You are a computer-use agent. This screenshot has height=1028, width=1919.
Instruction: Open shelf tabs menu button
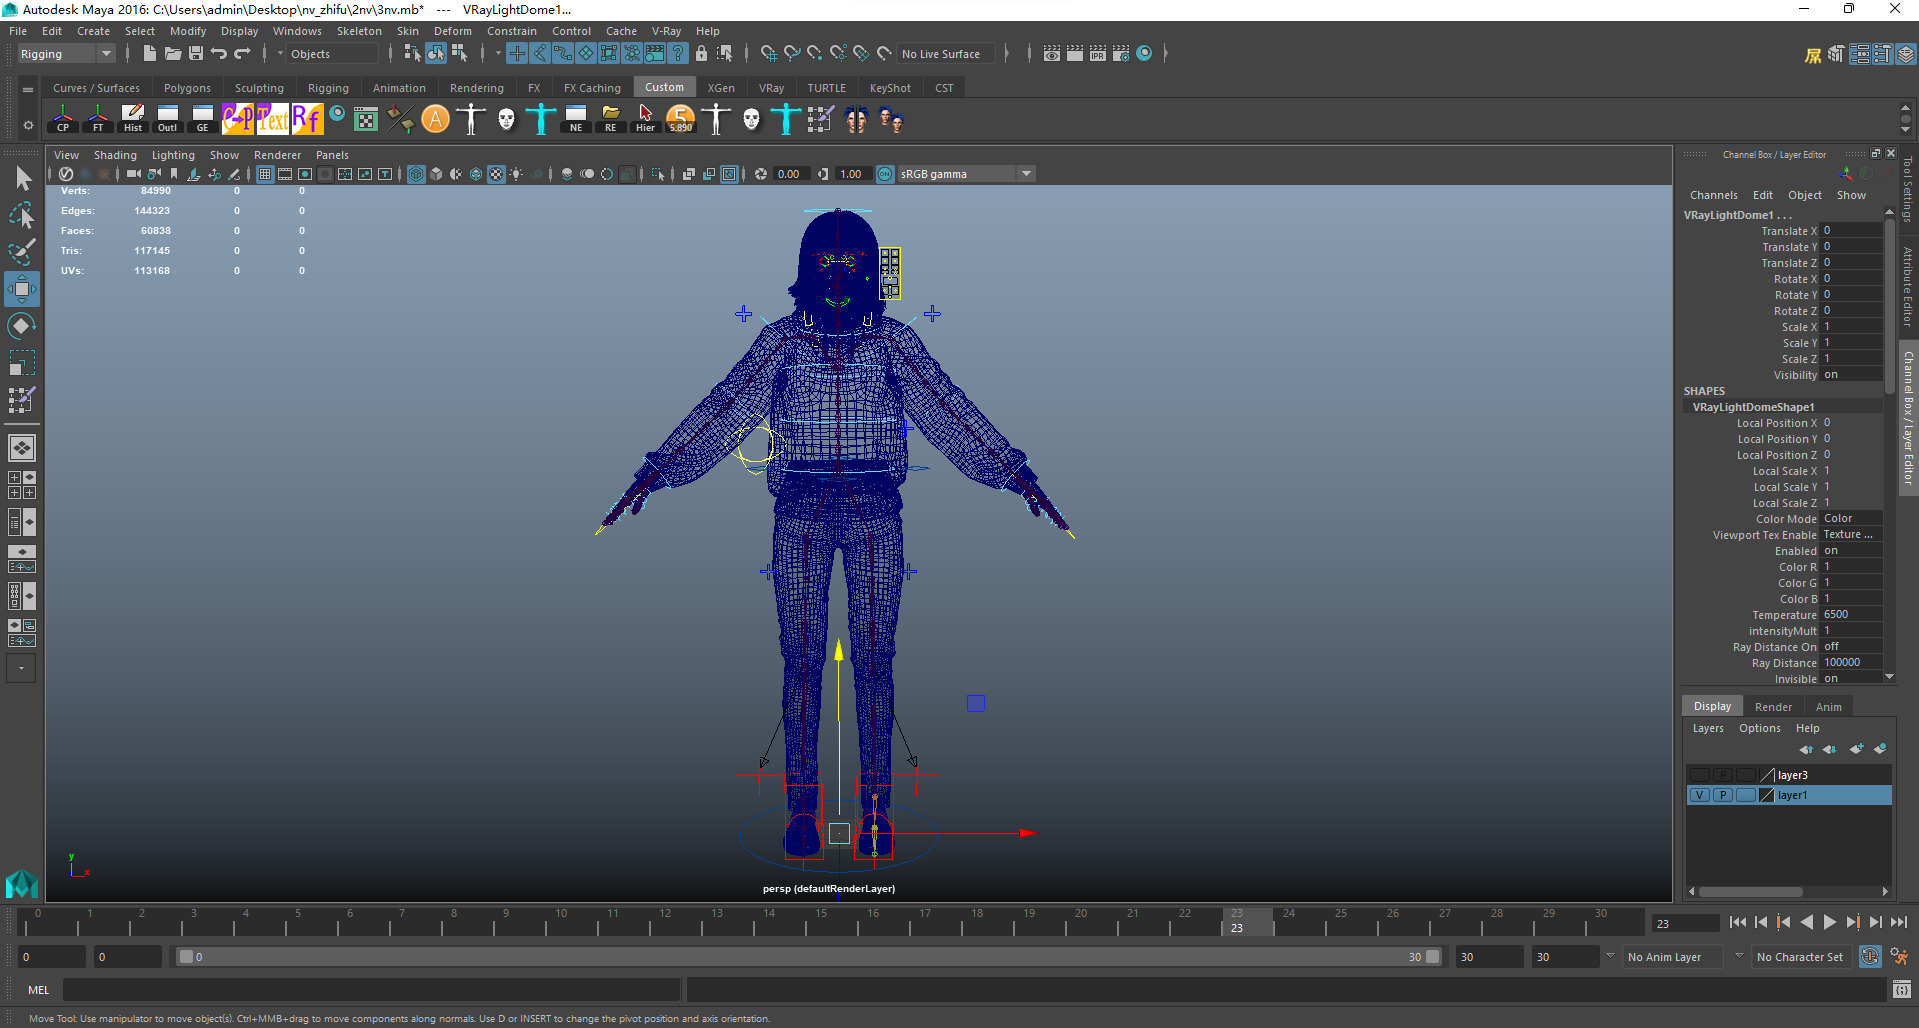[28, 89]
